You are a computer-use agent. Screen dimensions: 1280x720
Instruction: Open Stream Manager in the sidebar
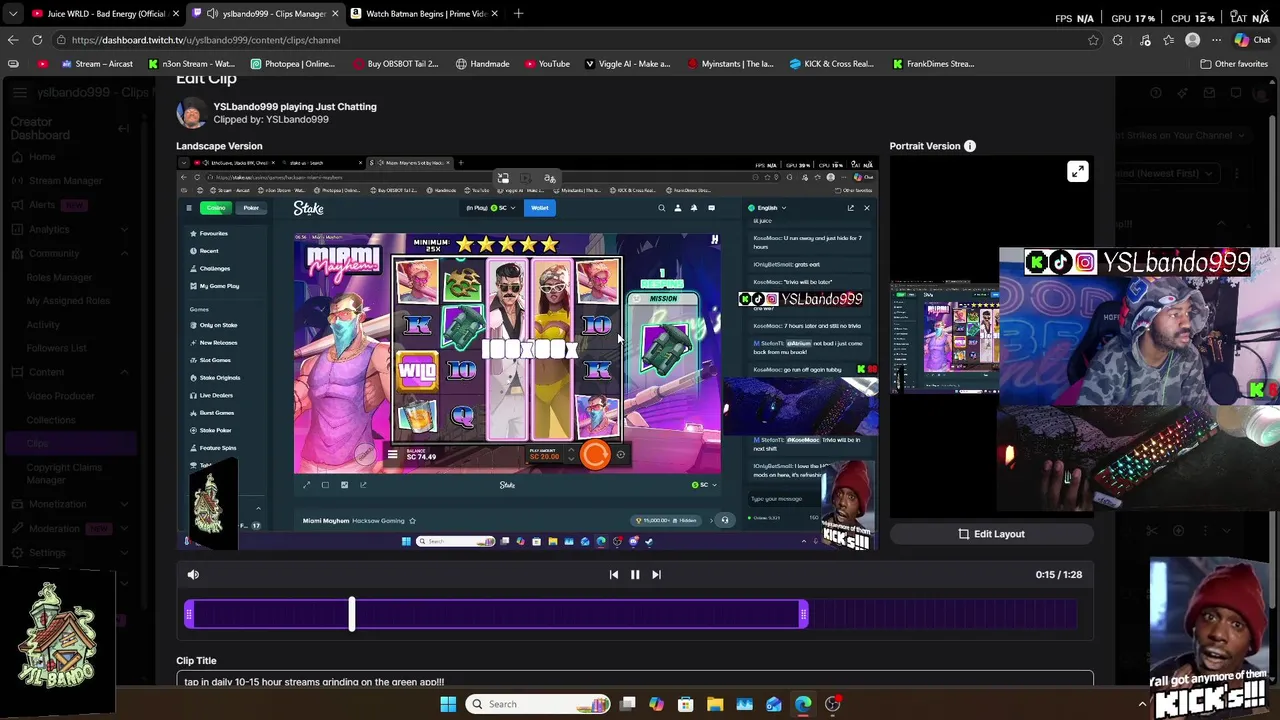tap(65, 181)
